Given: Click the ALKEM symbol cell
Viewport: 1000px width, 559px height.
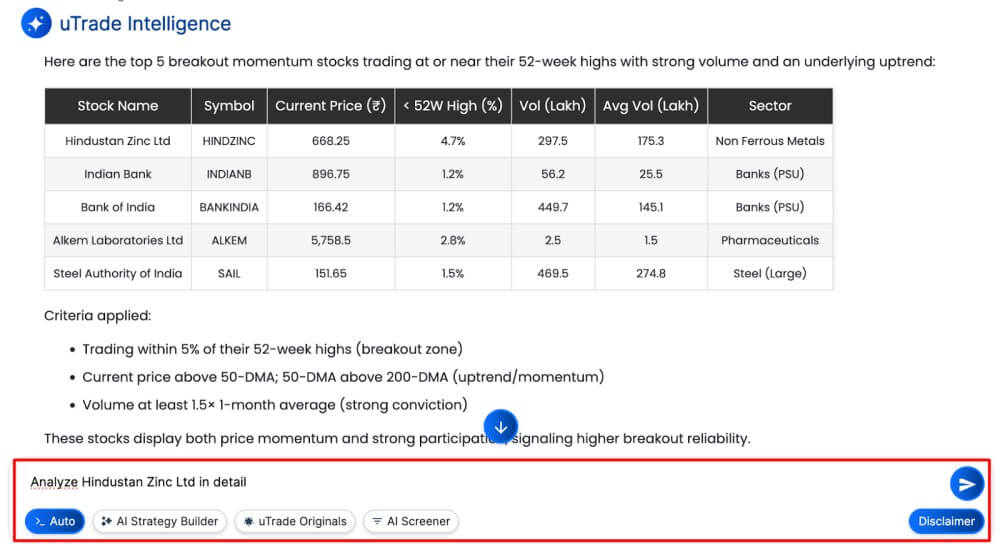Looking at the screenshot, I should 229,240.
